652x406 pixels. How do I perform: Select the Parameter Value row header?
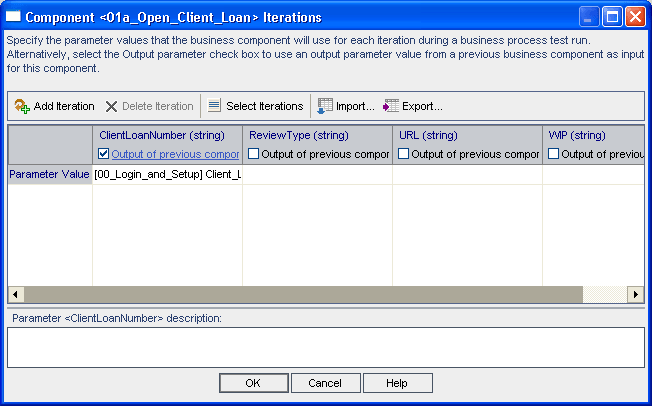pyautogui.click(x=50, y=174)
